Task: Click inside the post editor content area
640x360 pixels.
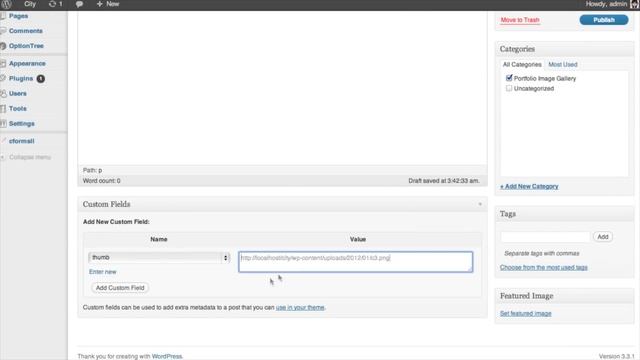Action: pos(282,88)
